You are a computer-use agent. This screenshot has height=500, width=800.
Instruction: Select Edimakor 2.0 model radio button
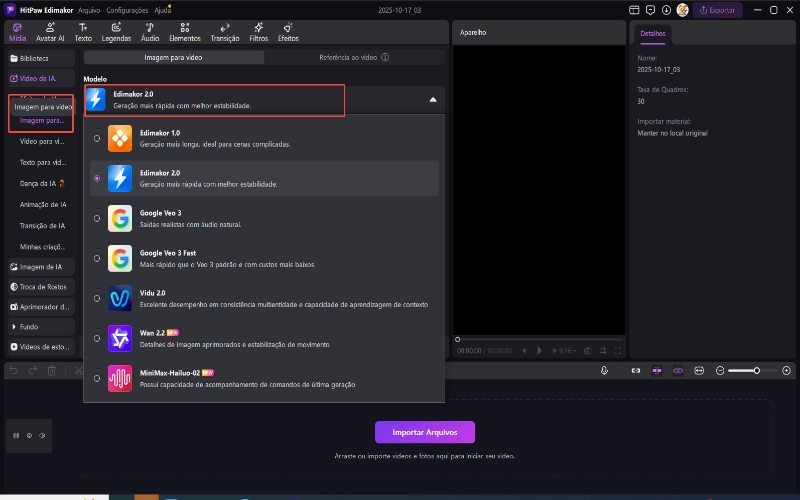click(97, 179)
